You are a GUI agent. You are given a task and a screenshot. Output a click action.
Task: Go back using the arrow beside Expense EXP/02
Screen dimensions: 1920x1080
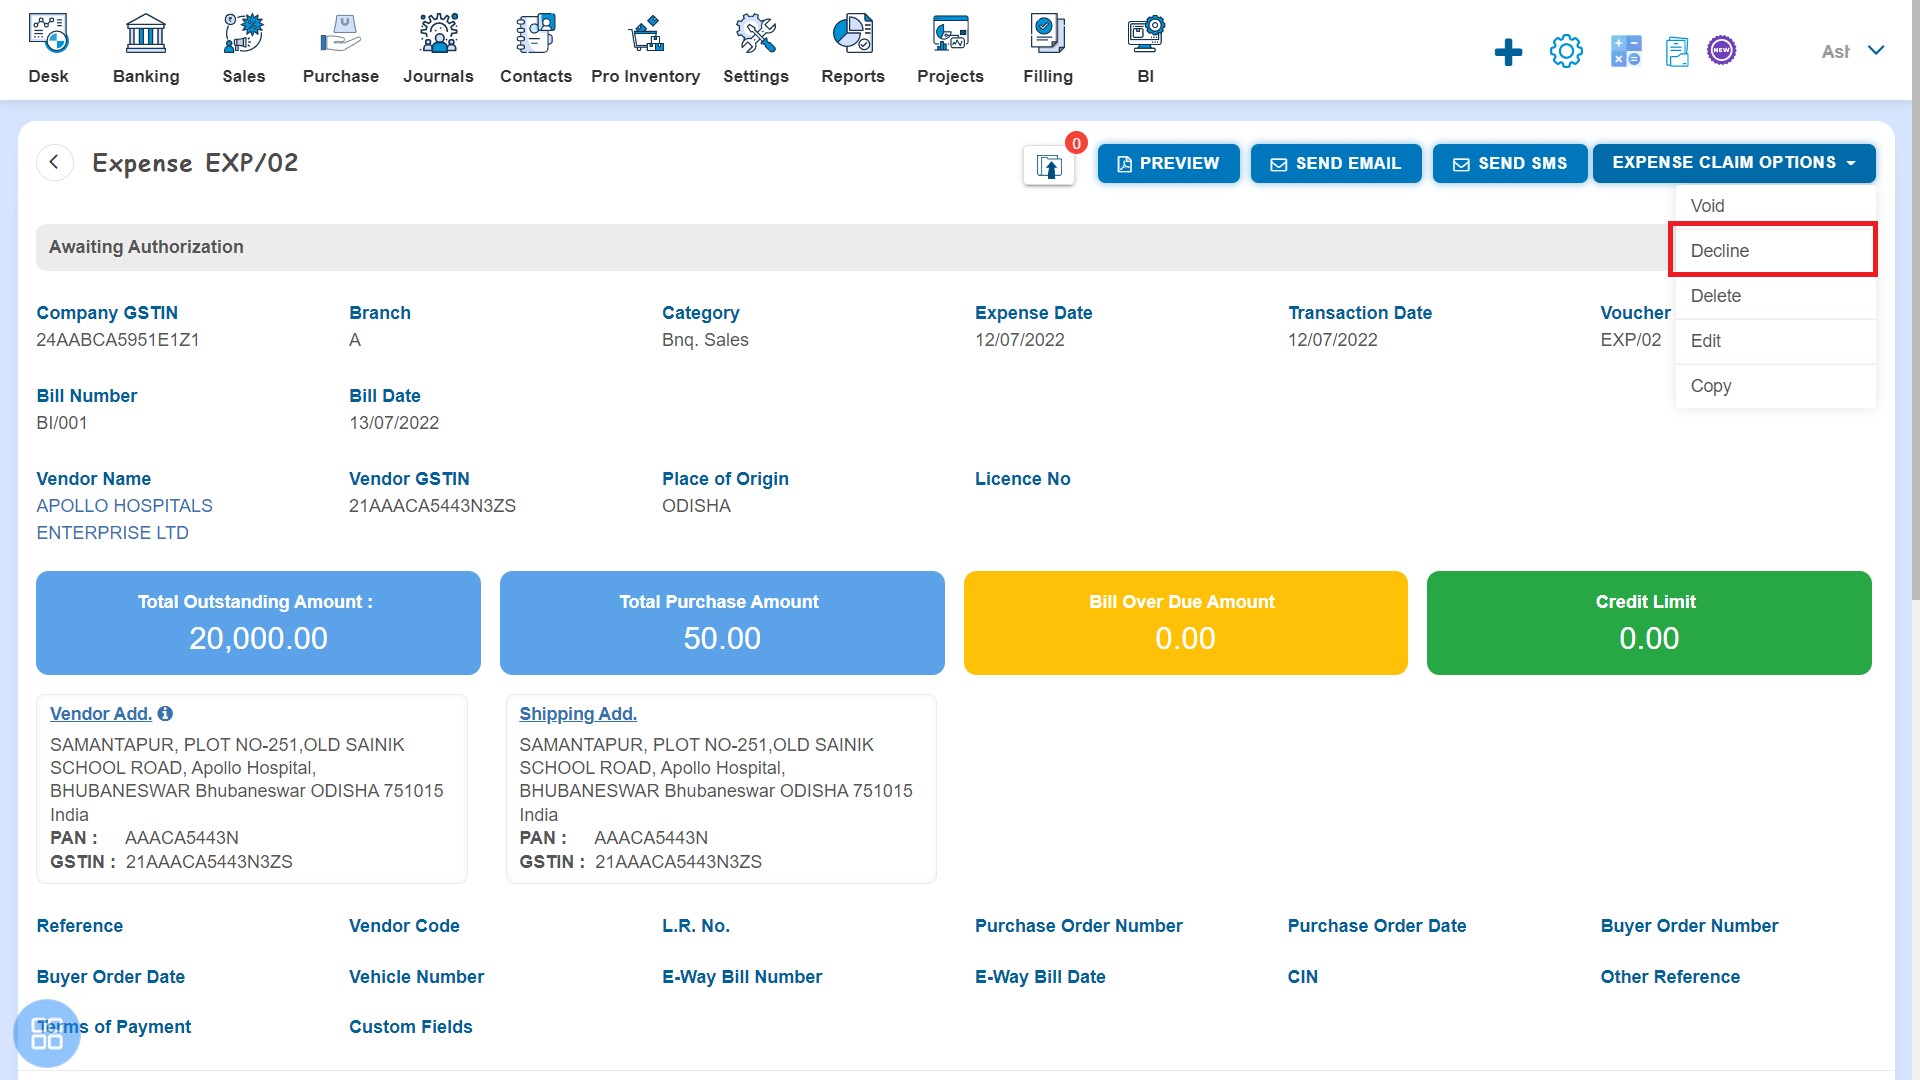(55, 162)
